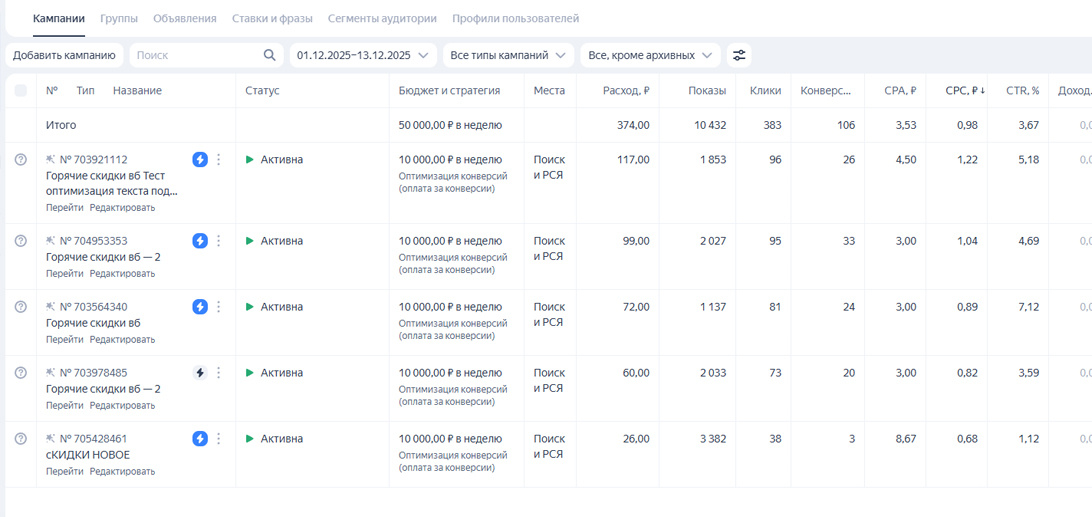Focus the Поиск search field
The width and height of the screenshot is (1092, 517).
[x=195, y=55]
